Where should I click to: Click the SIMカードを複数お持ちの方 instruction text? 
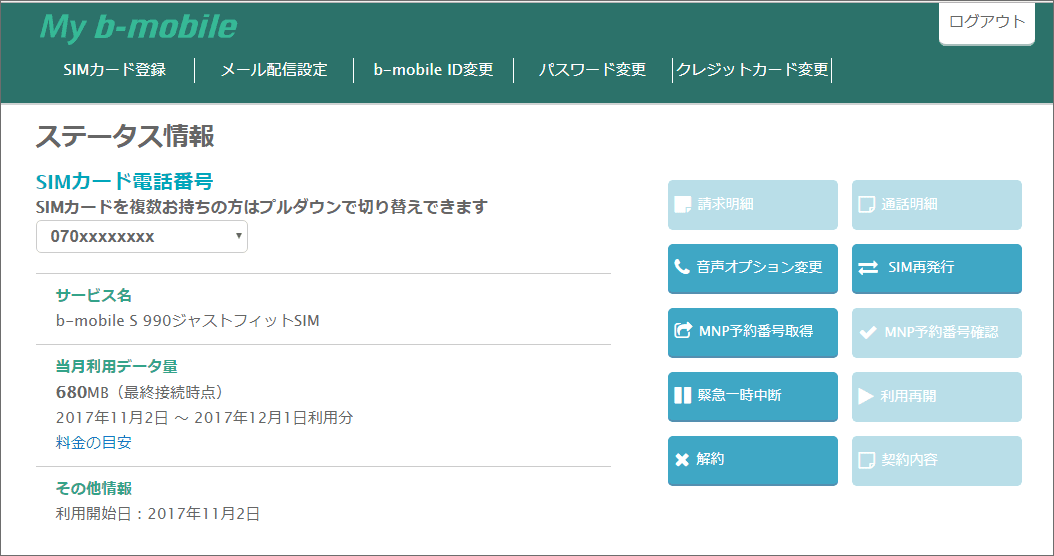[261, 207]
